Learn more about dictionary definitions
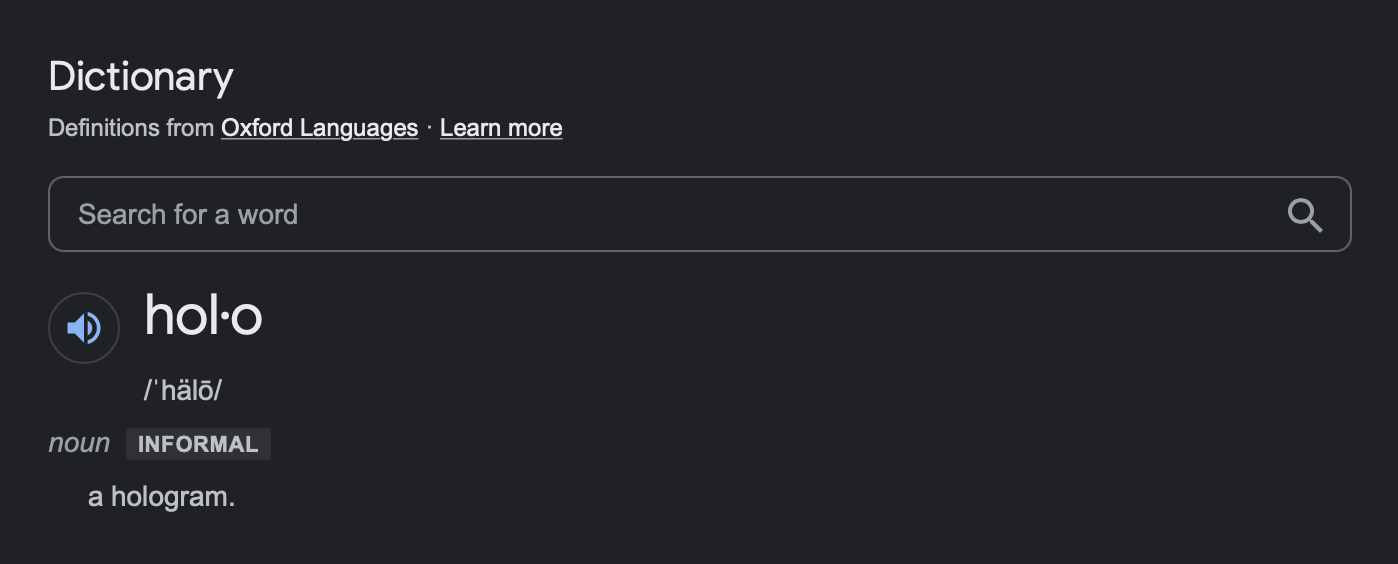 501,128
